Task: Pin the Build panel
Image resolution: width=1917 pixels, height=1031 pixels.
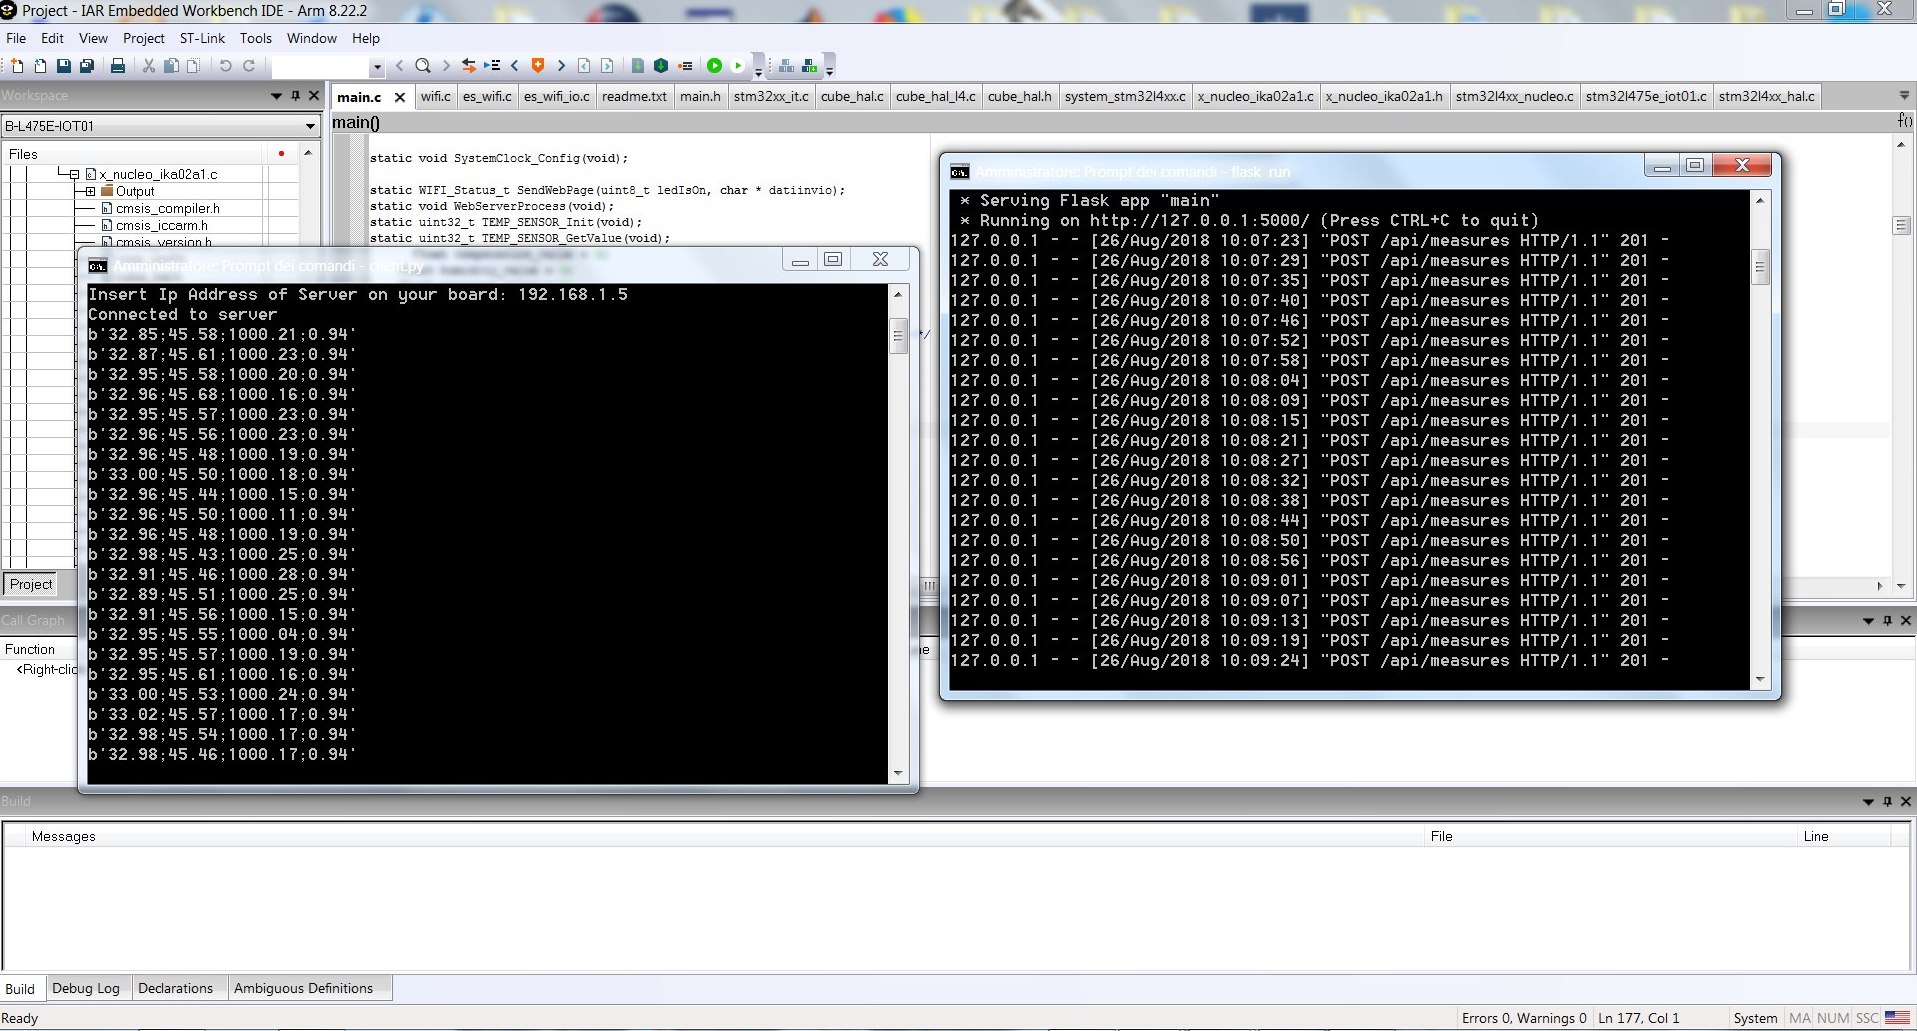Action: click(x=1887, y=801)
